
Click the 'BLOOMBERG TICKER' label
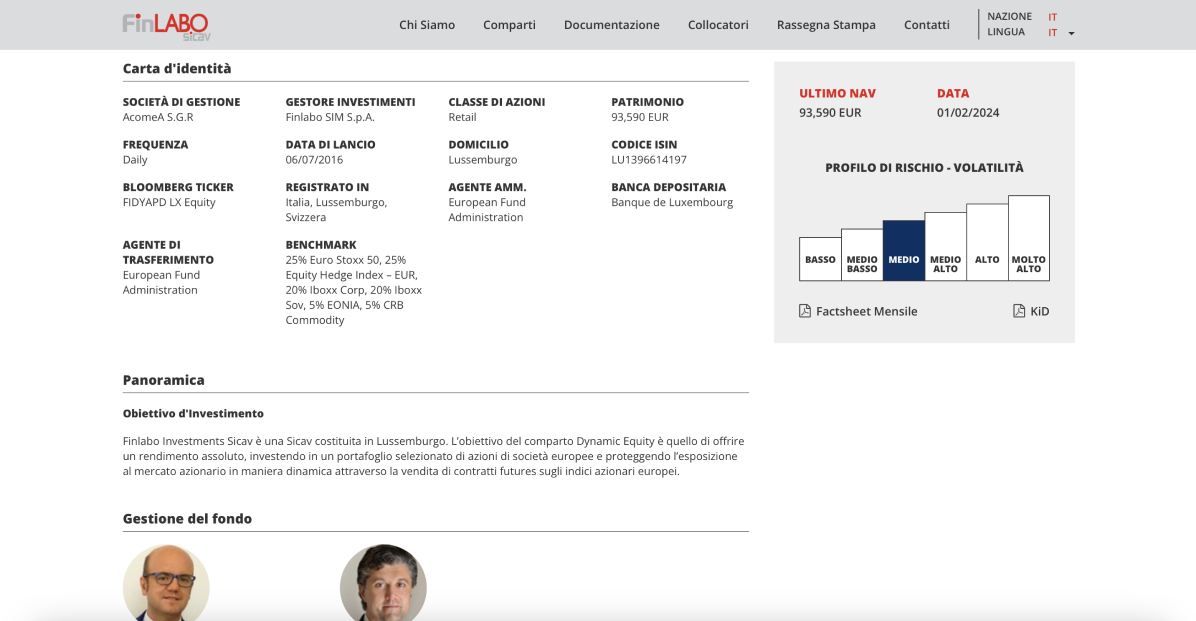[x=178, y=188]
